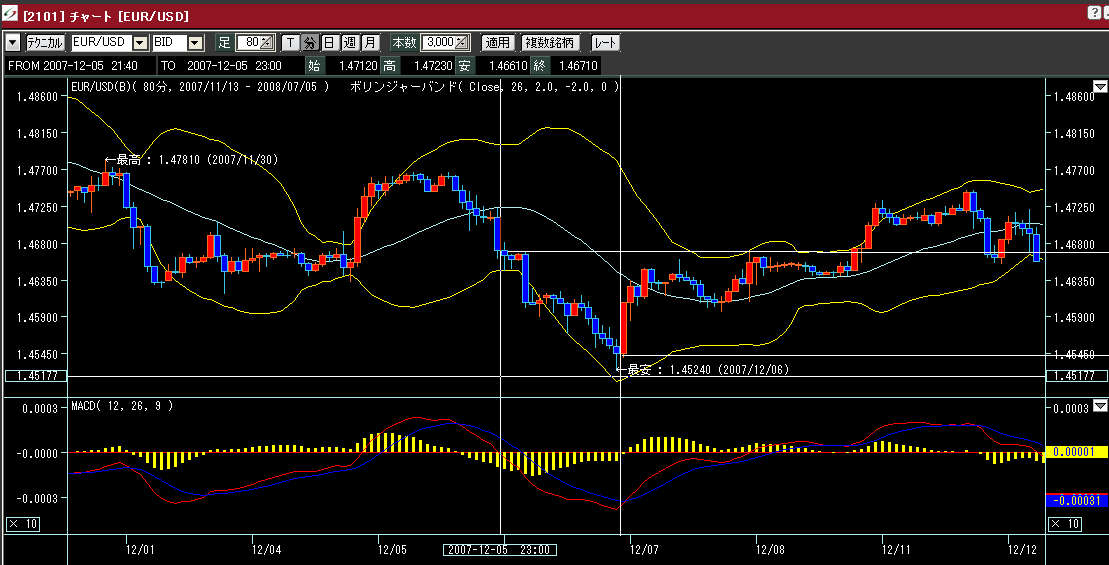
Task: Click the 最高 : 1.47810 high annotation
Action: pyautogui.click(x=191, y=161)
